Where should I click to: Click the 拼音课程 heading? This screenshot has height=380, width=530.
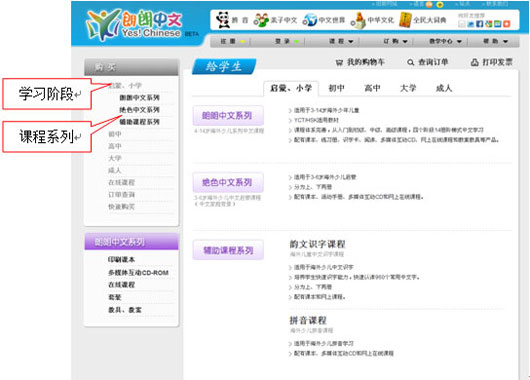click(308, 320)
